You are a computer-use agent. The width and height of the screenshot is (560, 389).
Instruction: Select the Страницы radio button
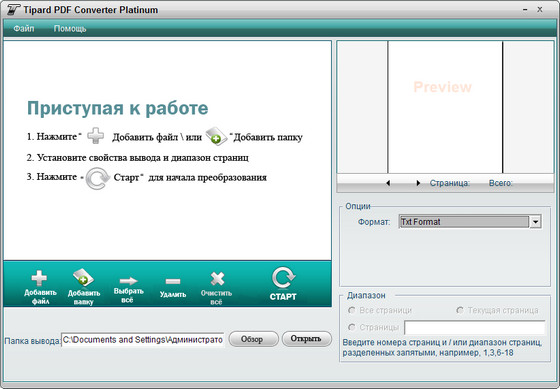pyautogui.click(x=352, y=327)
